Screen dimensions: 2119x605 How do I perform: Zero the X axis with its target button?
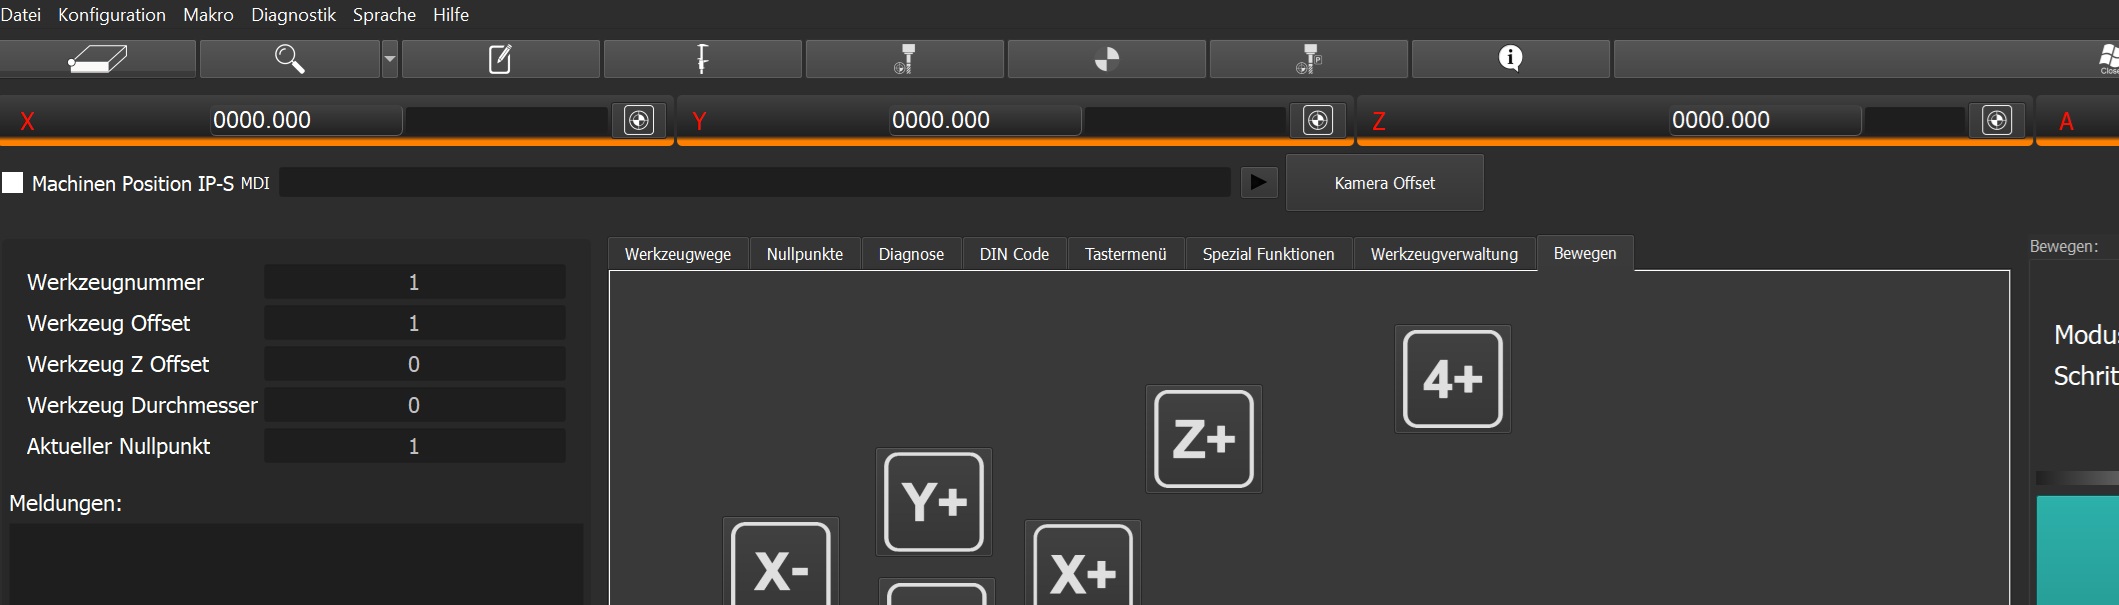tap(639, 121)
